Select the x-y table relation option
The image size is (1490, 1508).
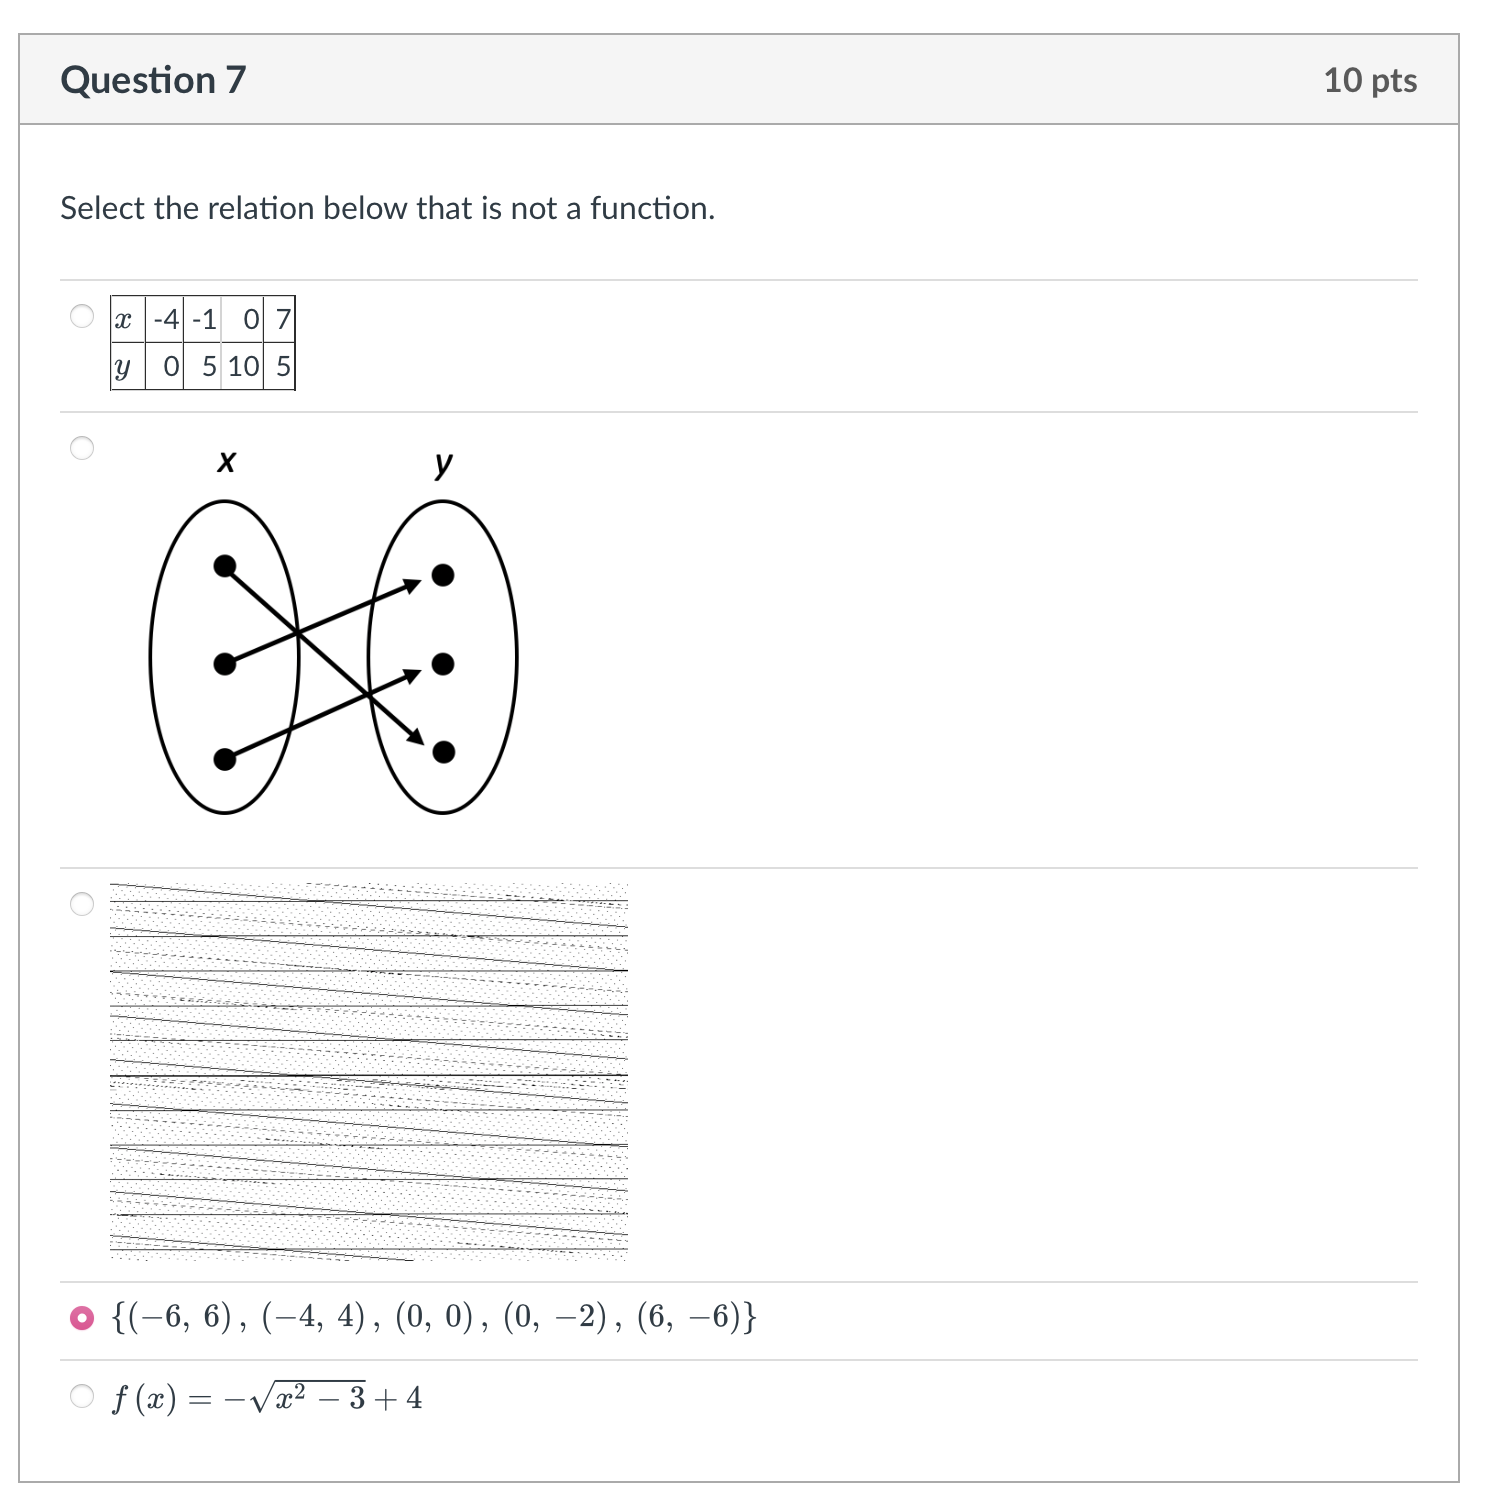pos(80,316)
